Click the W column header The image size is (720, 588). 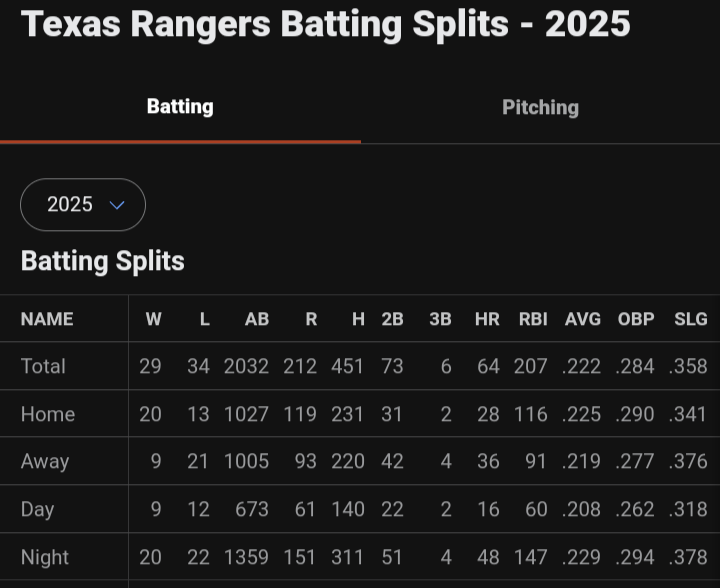point(153,319)
